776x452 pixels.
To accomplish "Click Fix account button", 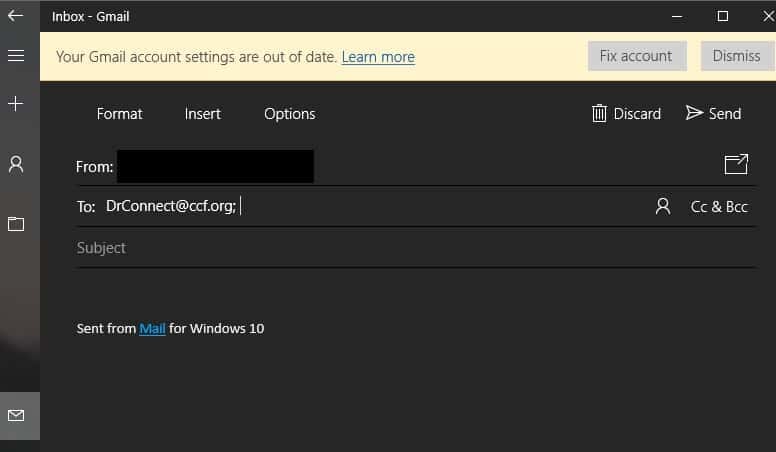I will tap(637, 56).
